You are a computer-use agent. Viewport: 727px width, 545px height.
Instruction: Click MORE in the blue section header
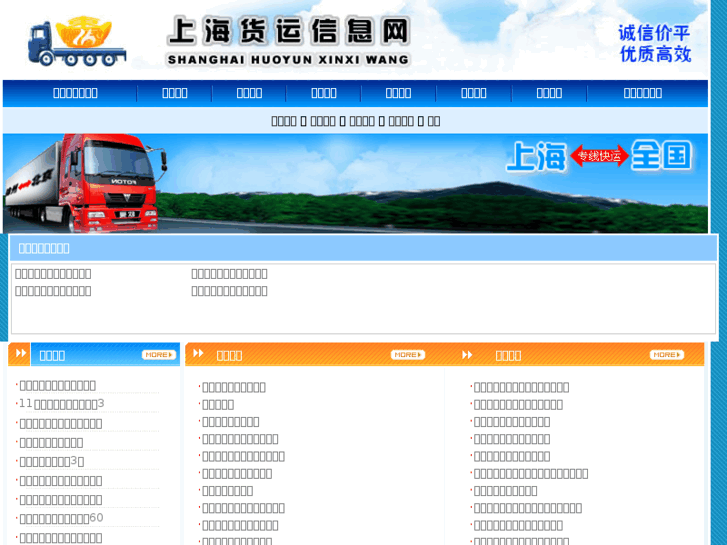tap(159, 355)
